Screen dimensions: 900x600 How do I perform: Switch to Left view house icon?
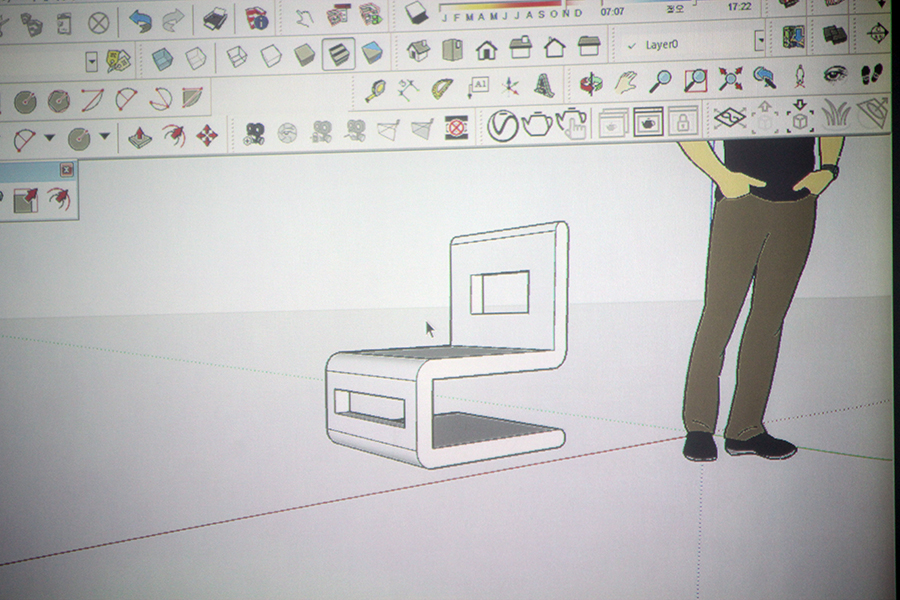coord(589,46)
